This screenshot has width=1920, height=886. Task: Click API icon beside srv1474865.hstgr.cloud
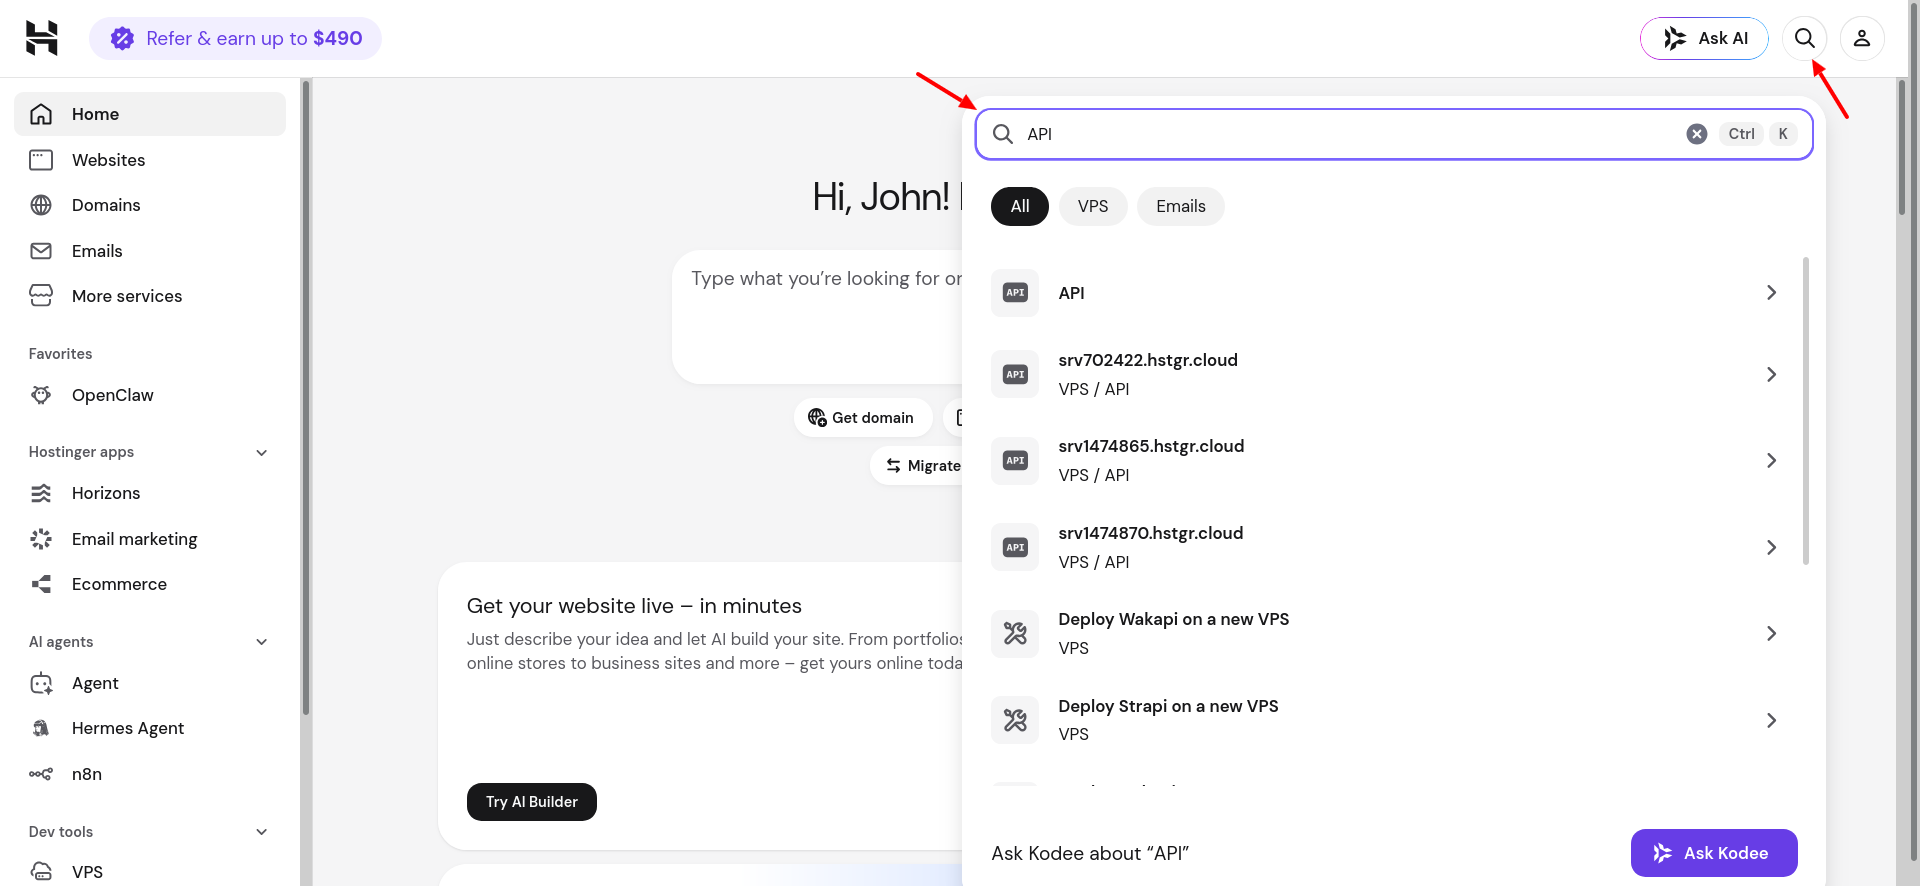[1015, 460]
